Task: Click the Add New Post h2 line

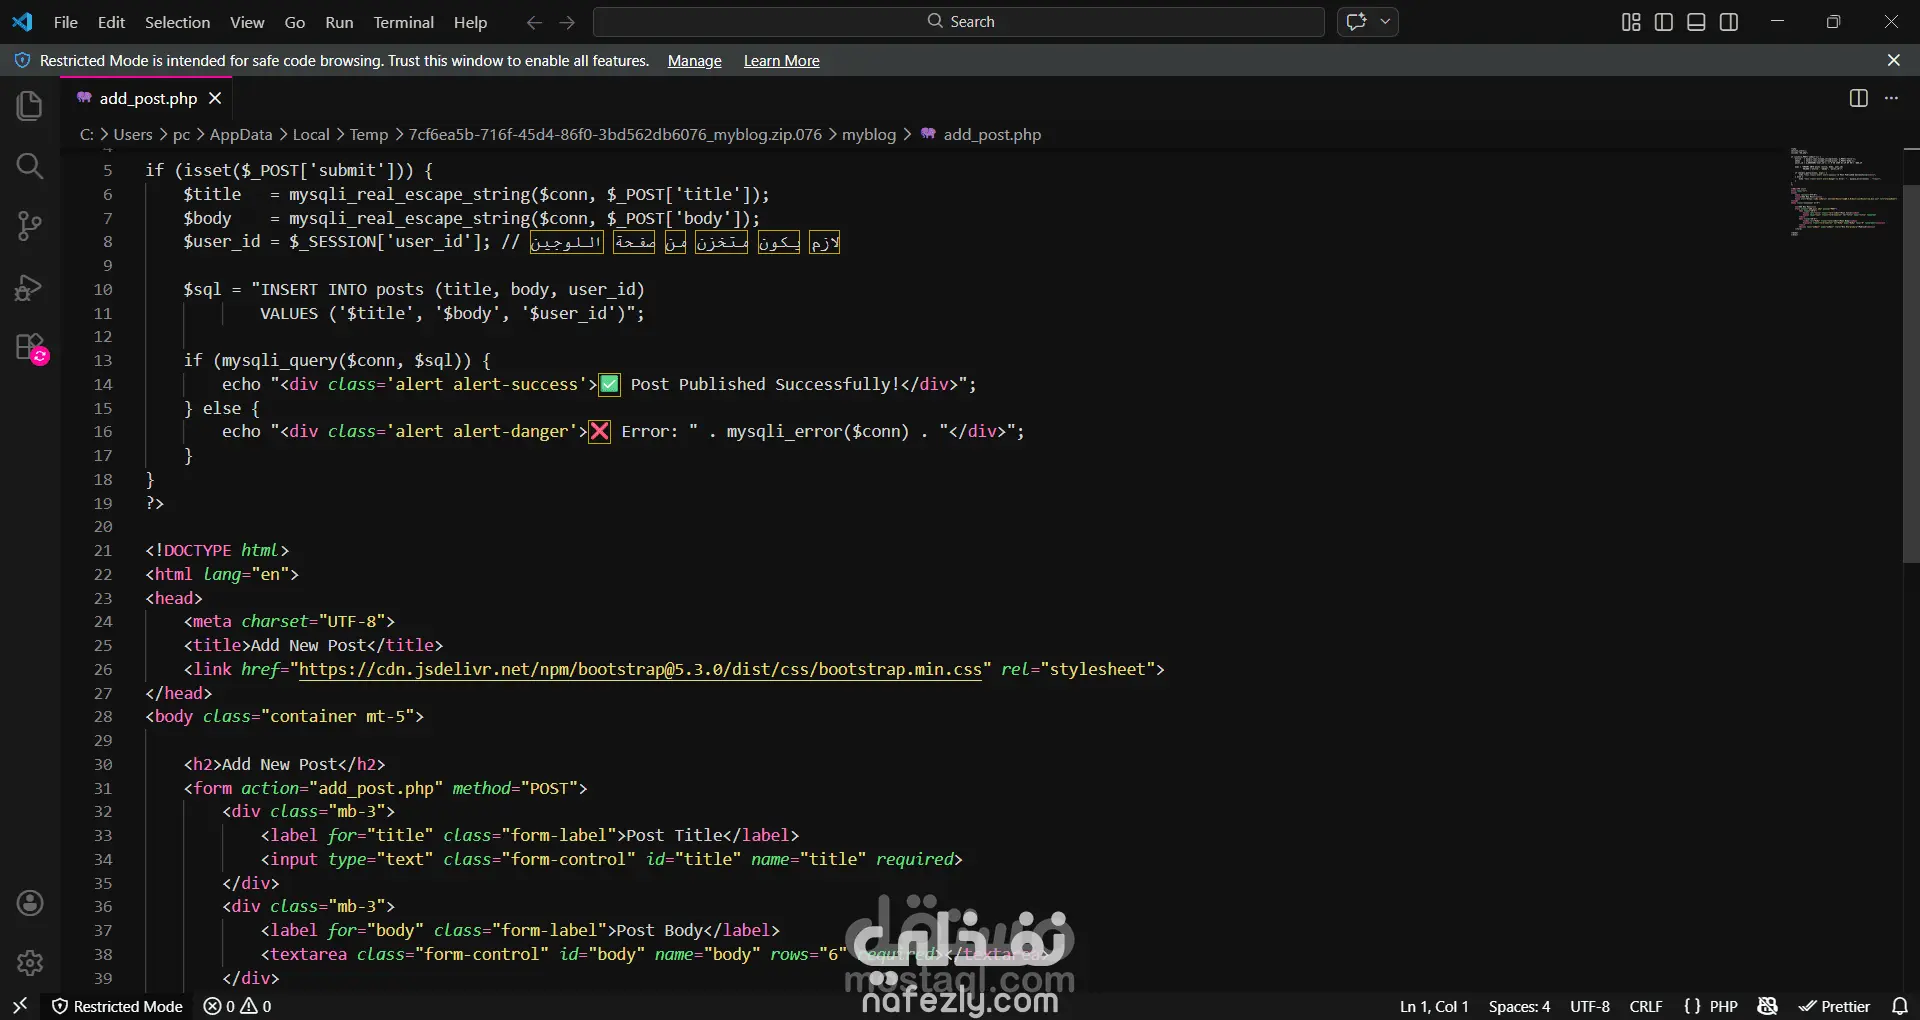Action: click(284, 764)
